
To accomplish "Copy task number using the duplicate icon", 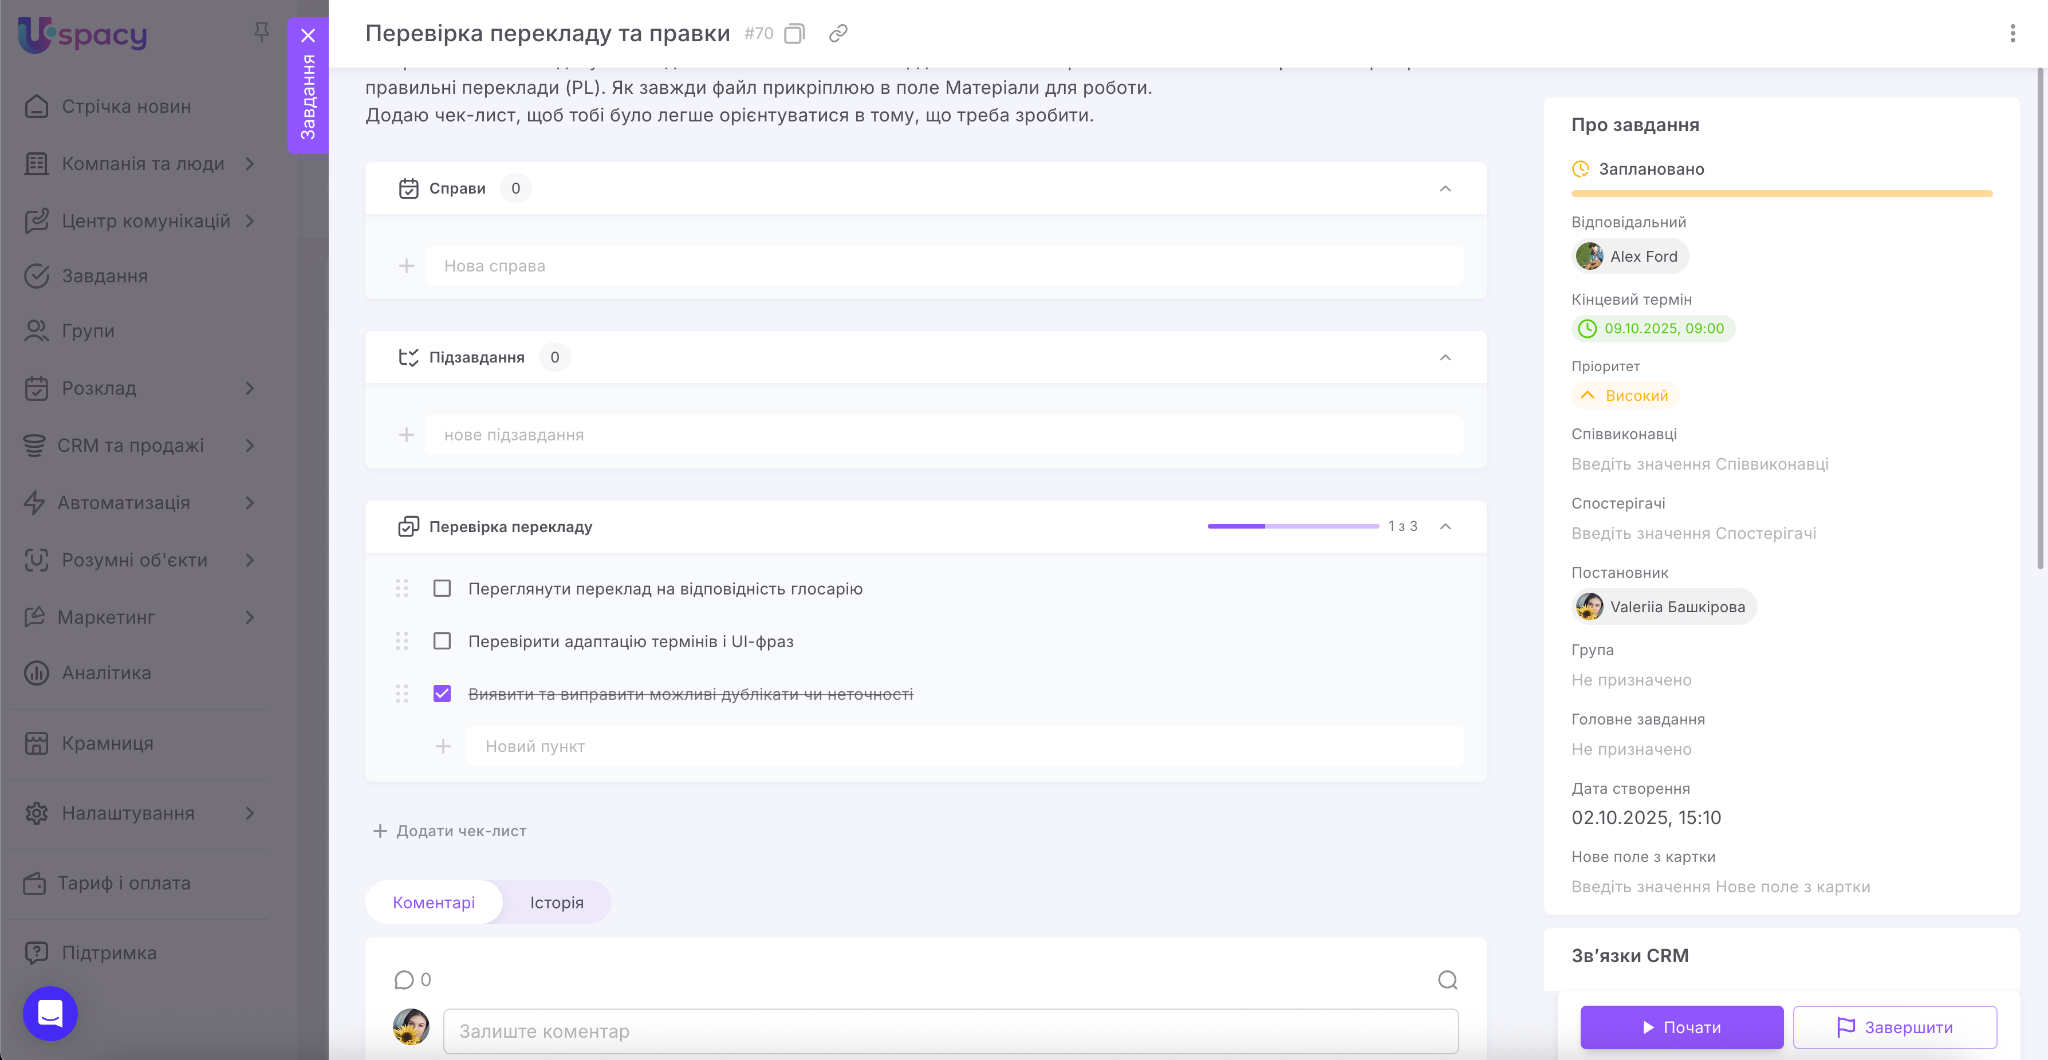I will pyautogui.click(x=794, y=34).
